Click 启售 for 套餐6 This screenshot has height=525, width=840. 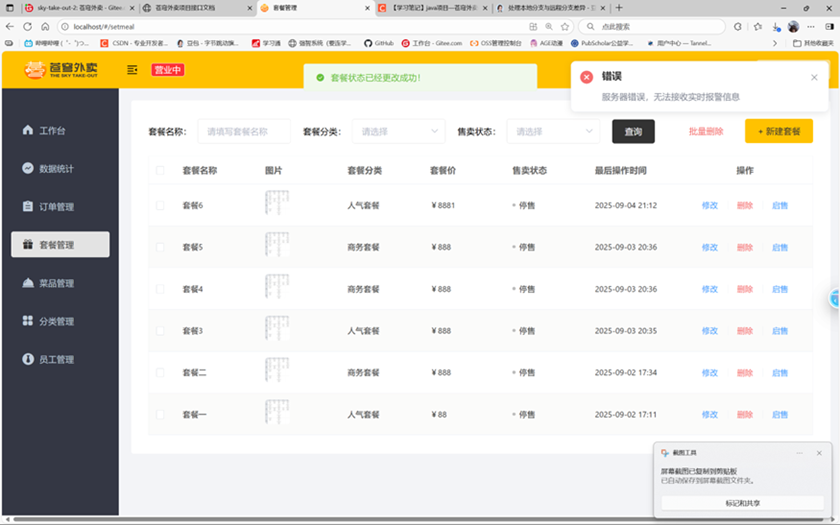click(779, 205)
